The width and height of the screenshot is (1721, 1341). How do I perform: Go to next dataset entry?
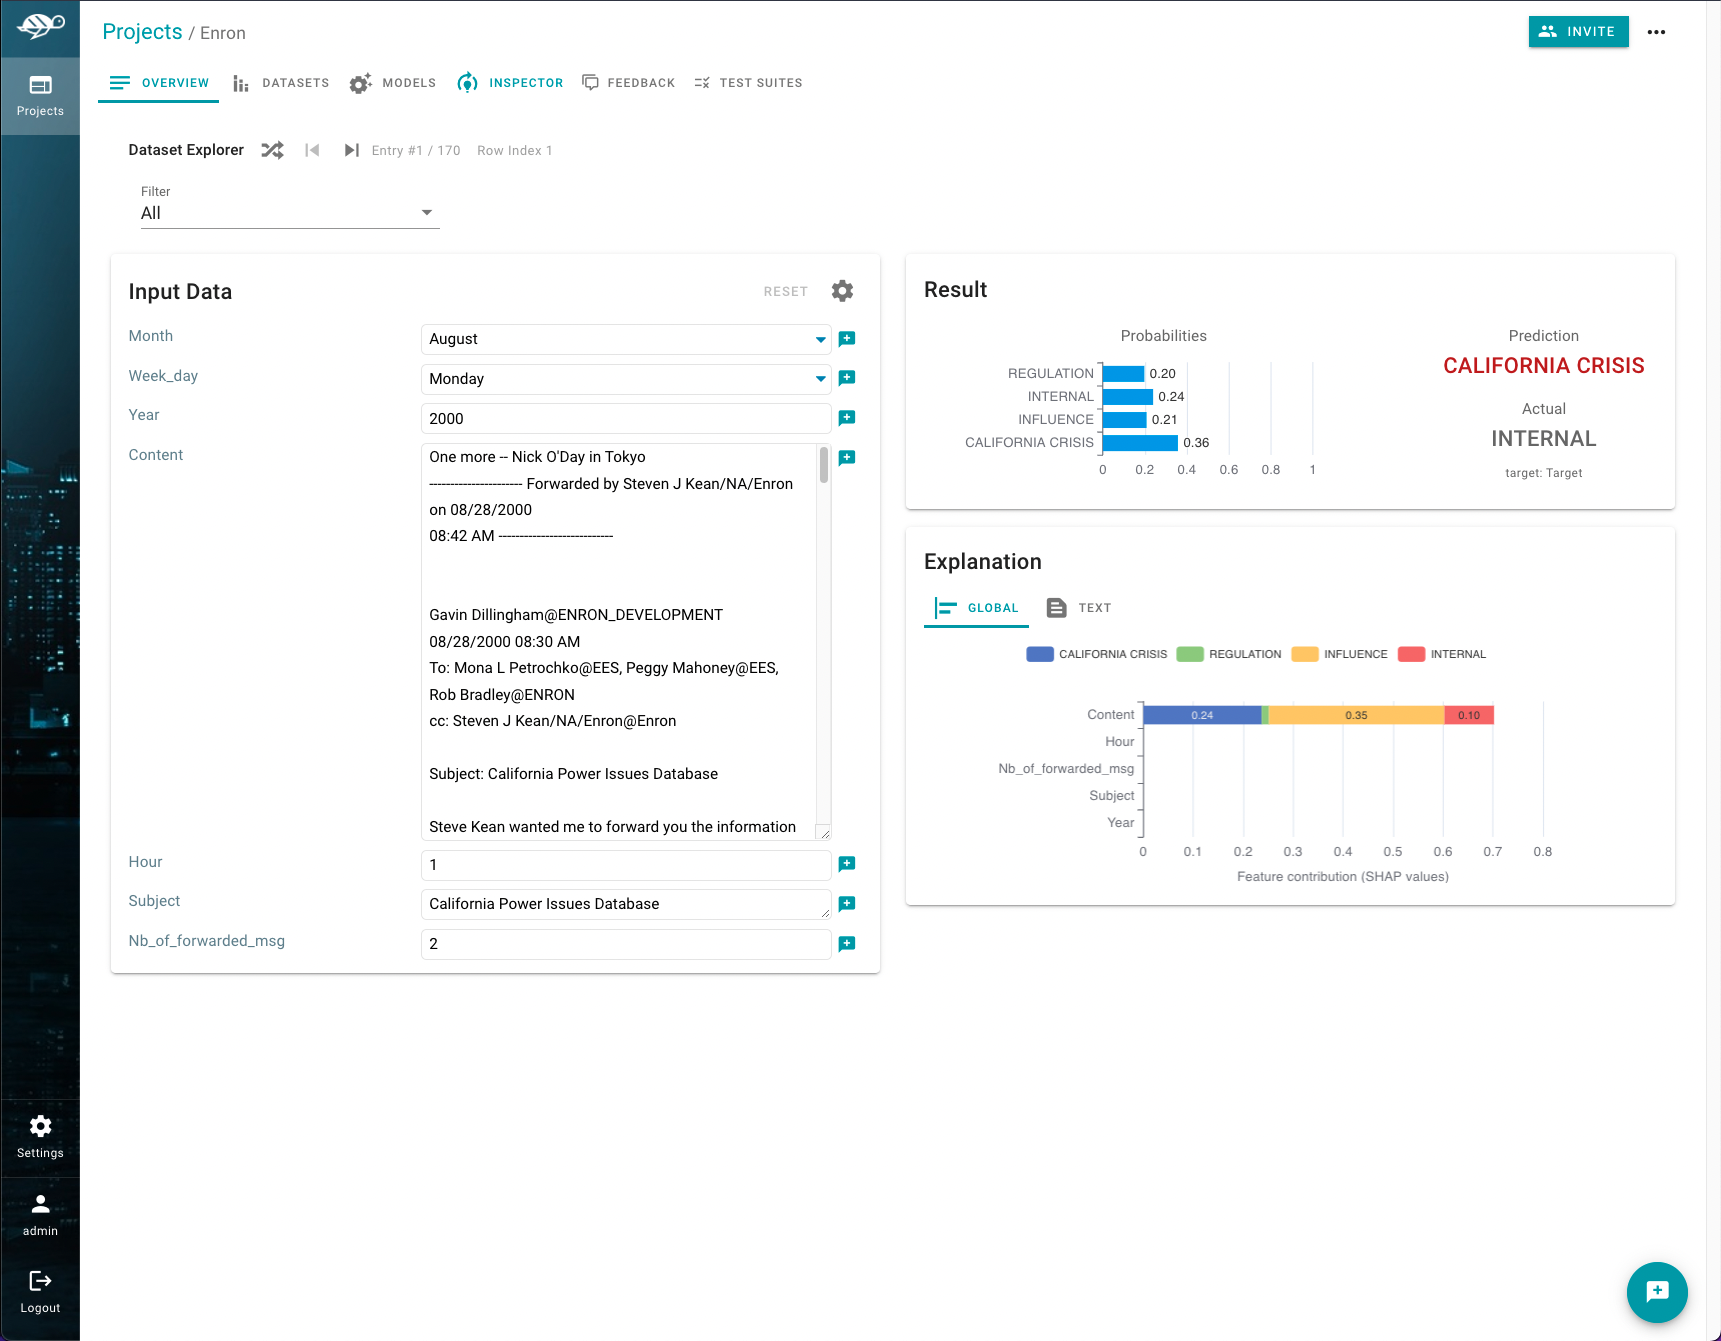click(351, 150)
